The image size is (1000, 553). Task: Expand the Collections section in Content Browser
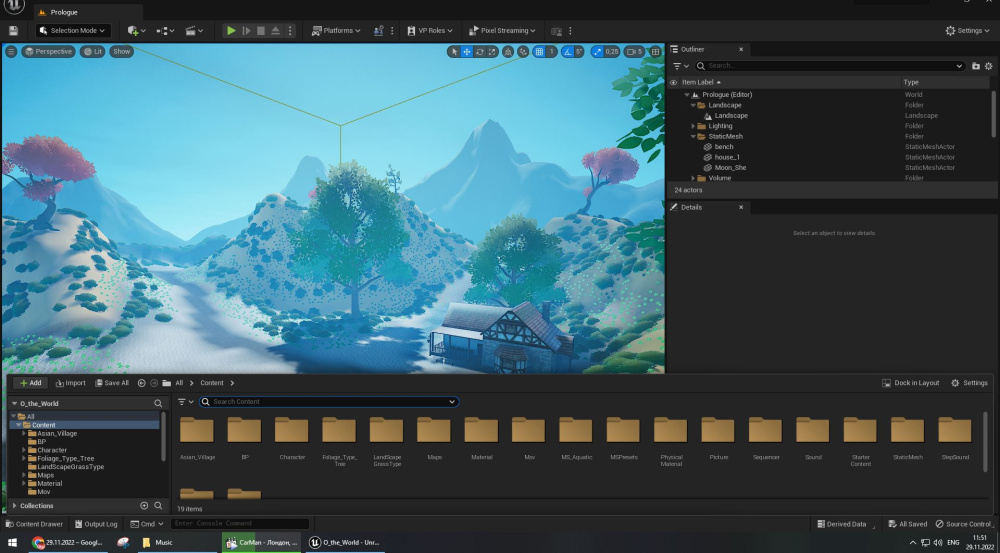point(14,506)
